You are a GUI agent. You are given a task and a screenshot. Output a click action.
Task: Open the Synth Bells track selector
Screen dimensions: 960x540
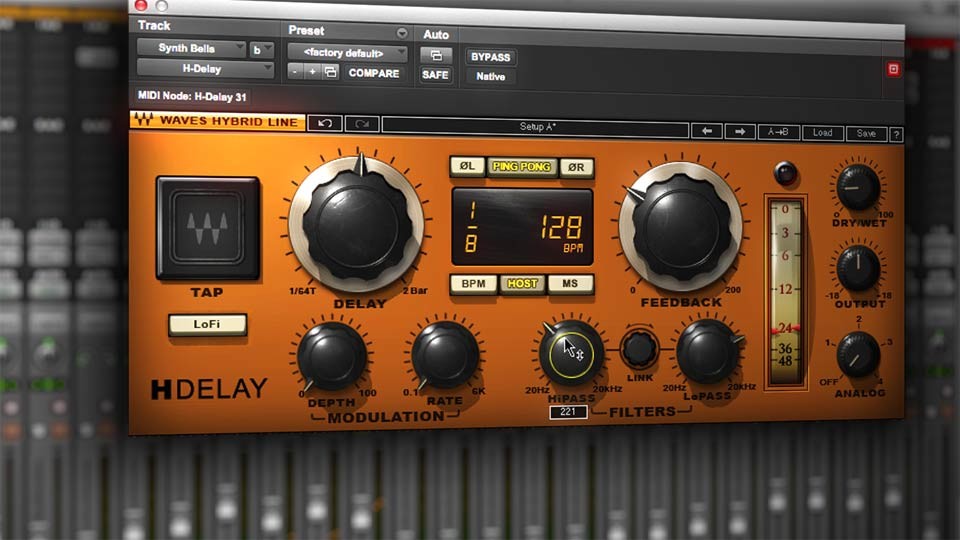coord(191,48)
